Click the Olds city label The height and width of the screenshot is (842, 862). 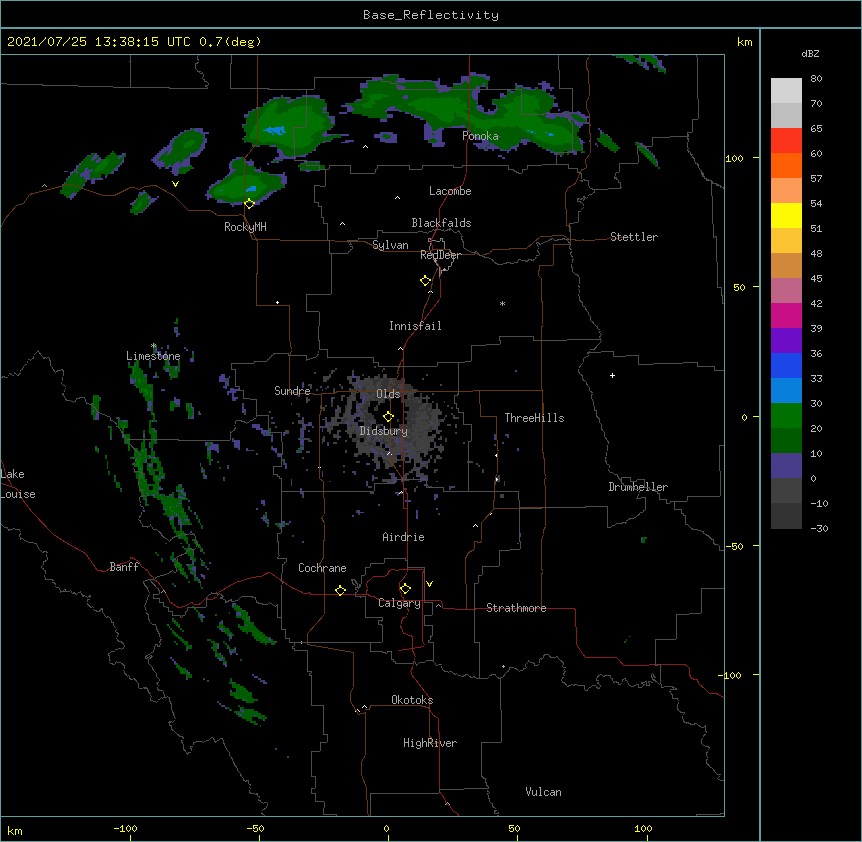(388, 394)
